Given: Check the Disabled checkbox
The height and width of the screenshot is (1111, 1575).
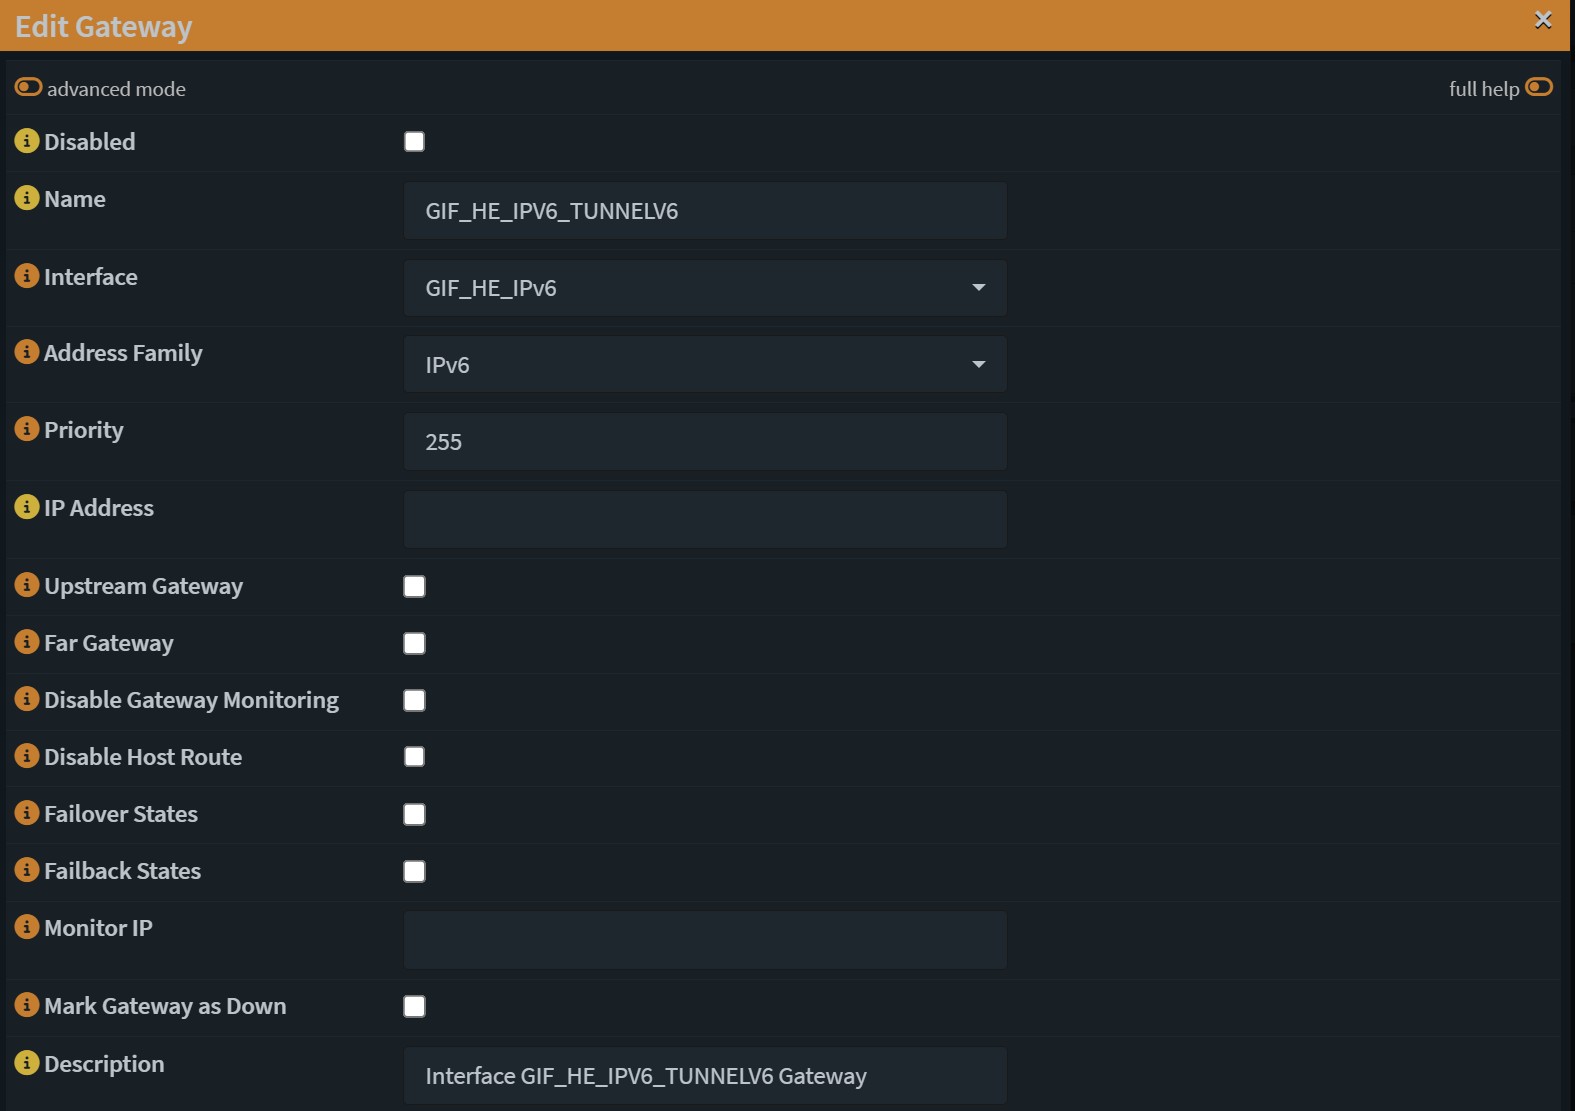Looking at the screenshot, I should pos(414,142).
